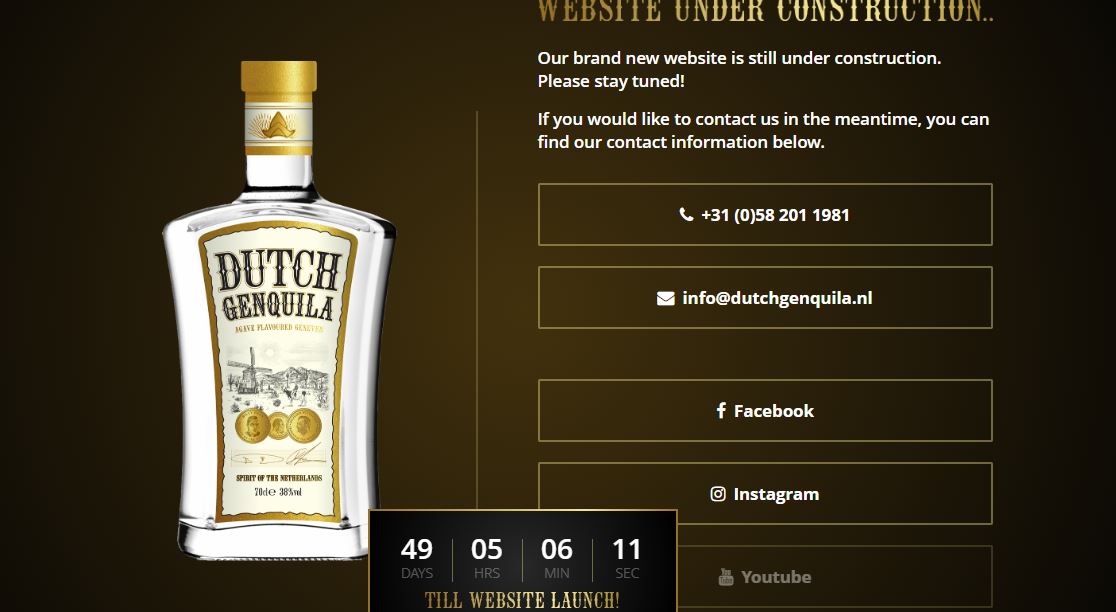Open the Youtube channel button
Image resolution: width=1116 pixels, height=612 pixels.
click(765, 576)
